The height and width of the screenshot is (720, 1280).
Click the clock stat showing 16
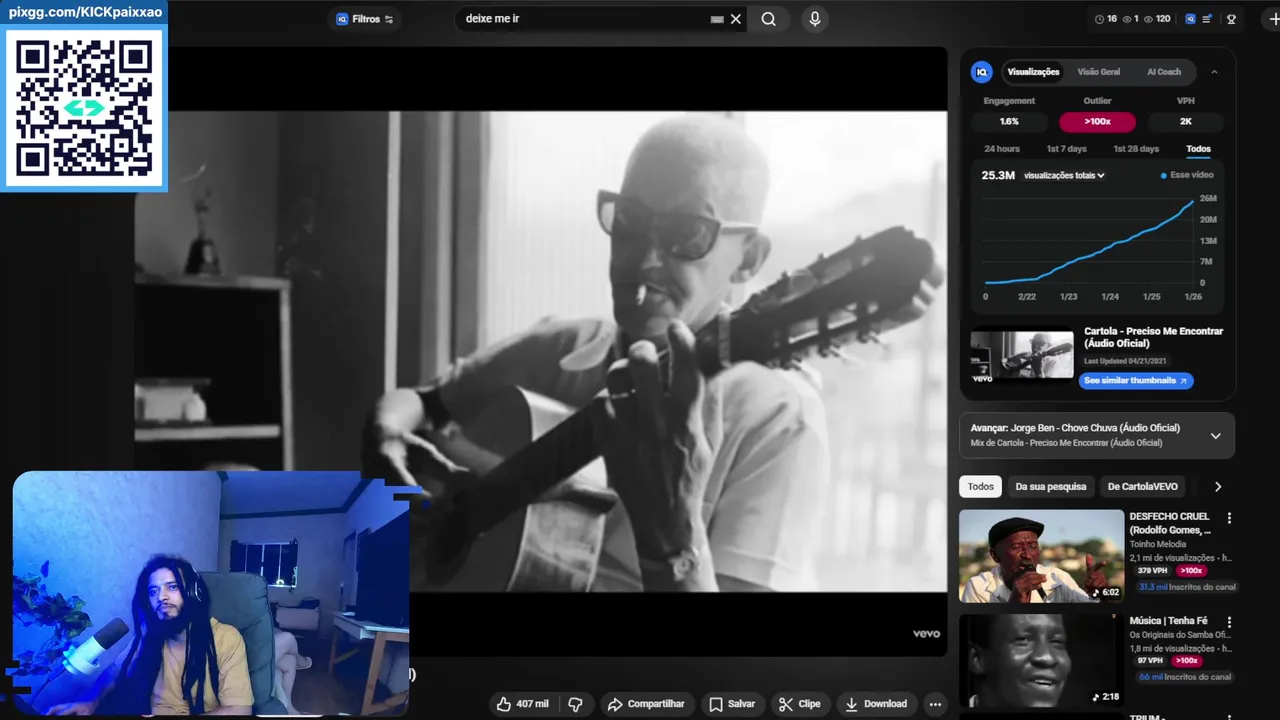(x=1106, y=19)
